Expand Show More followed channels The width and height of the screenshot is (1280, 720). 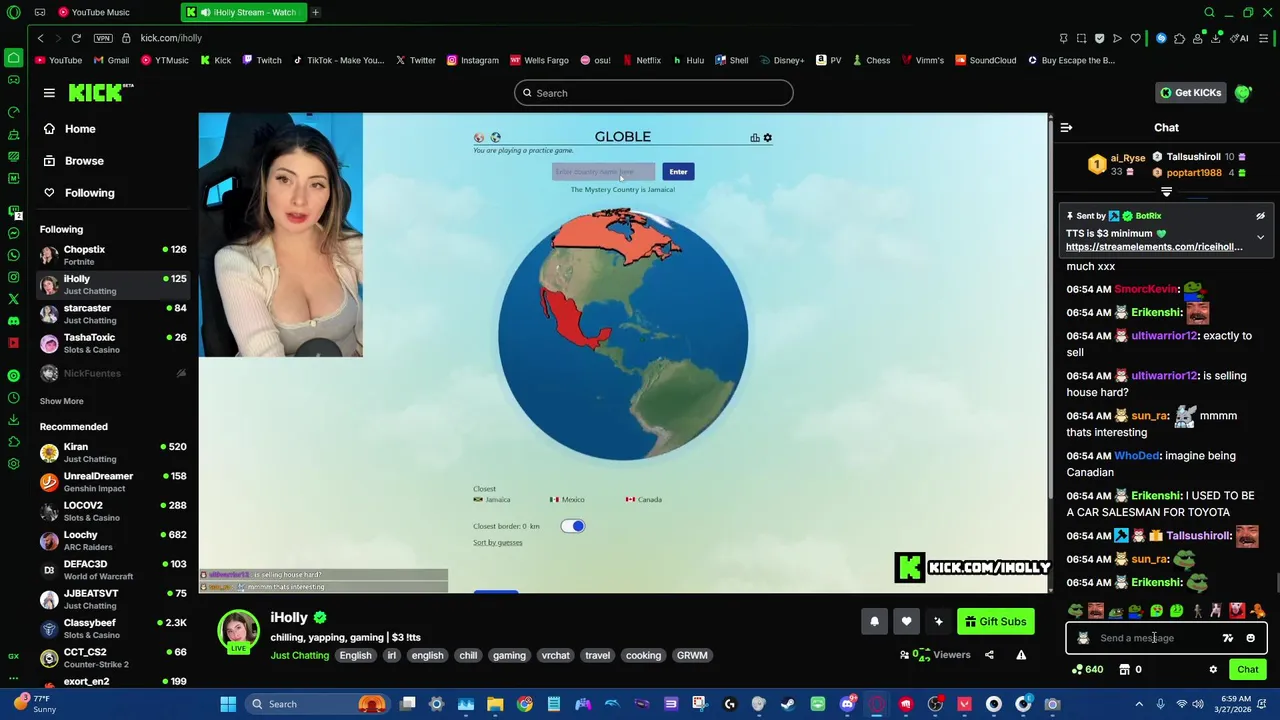[62, 401]
